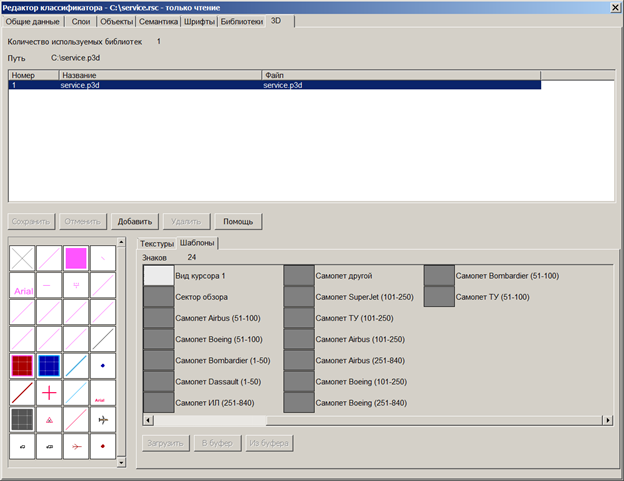Click the crossed-out empty symbol tile
The image size is (624, 481).
[22, 258]
